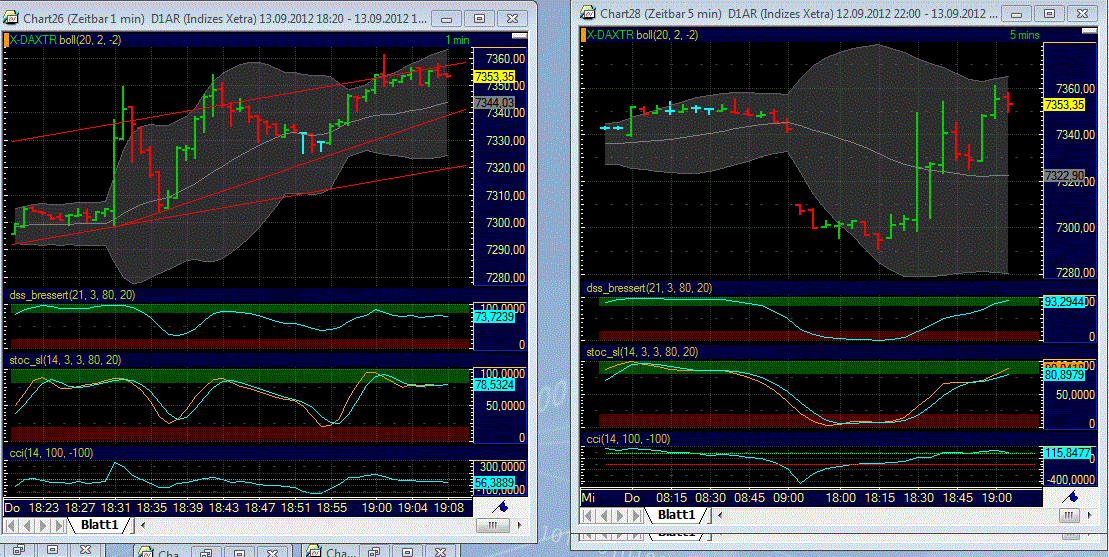Click right scroll arrow in Chart26
The height and width of the screenshot is (557, 1109).
click(522, 526)
